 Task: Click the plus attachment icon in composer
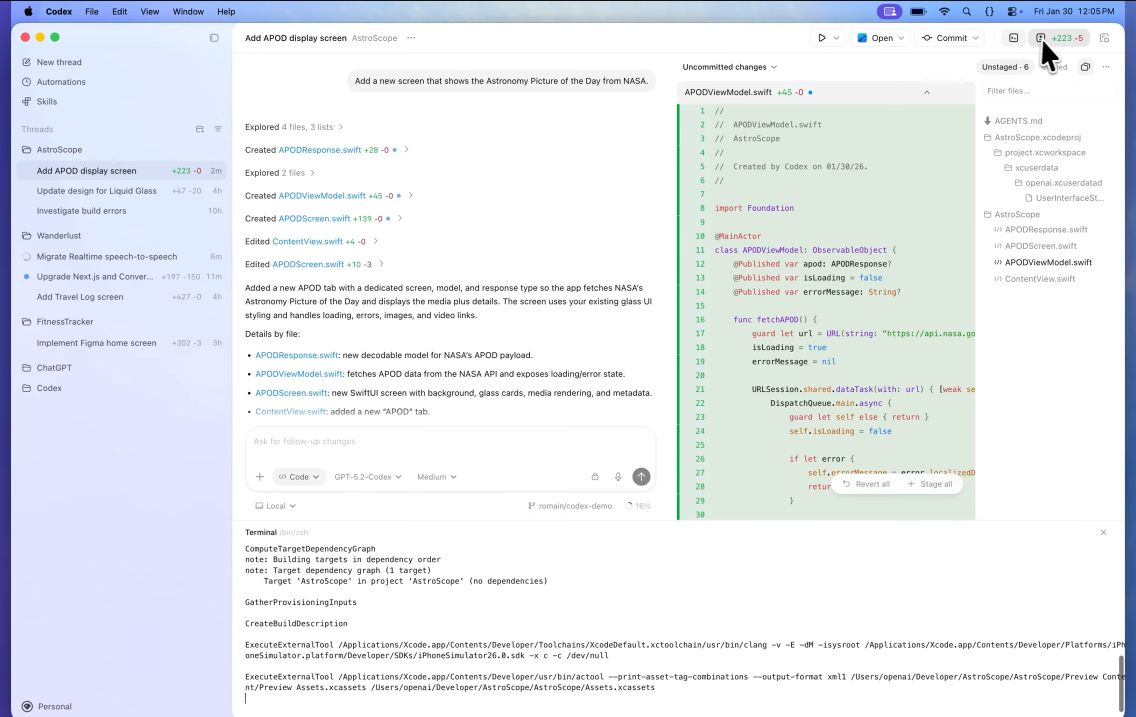click(260, 477)
